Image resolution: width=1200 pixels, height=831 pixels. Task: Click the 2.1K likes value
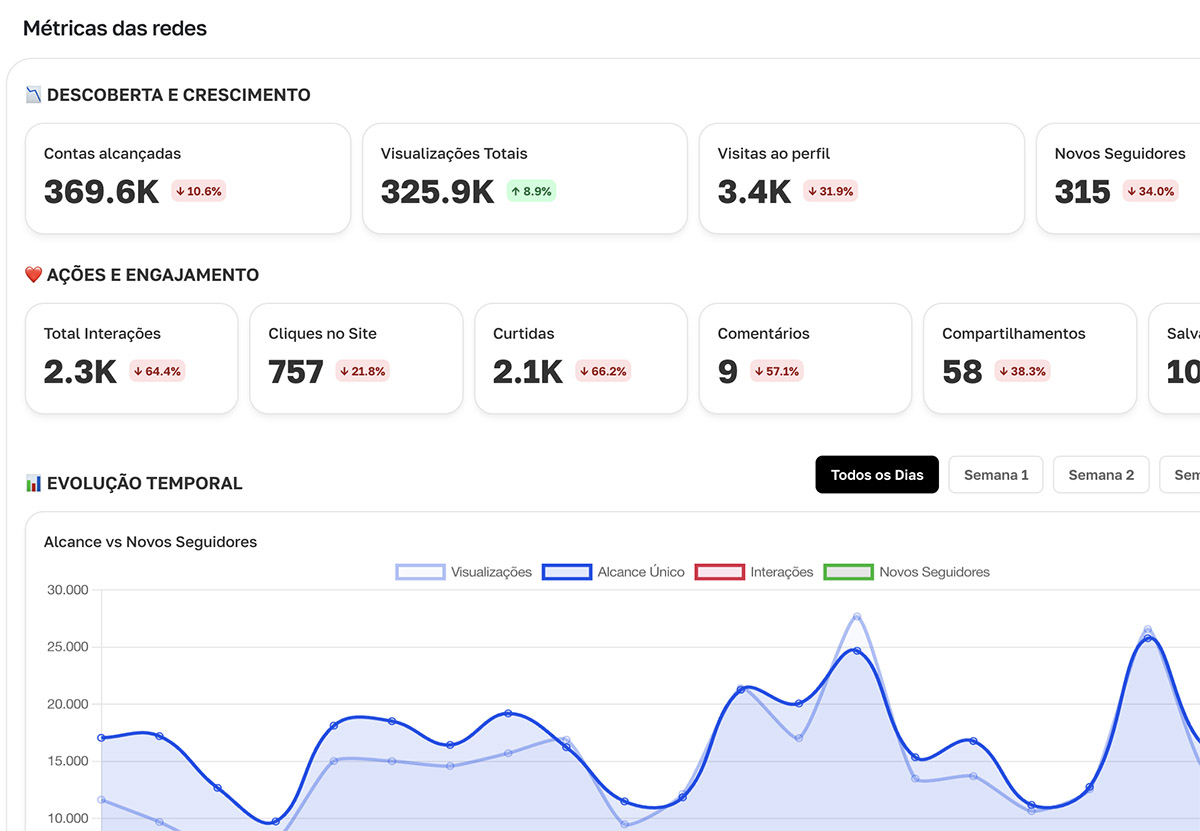528,371
